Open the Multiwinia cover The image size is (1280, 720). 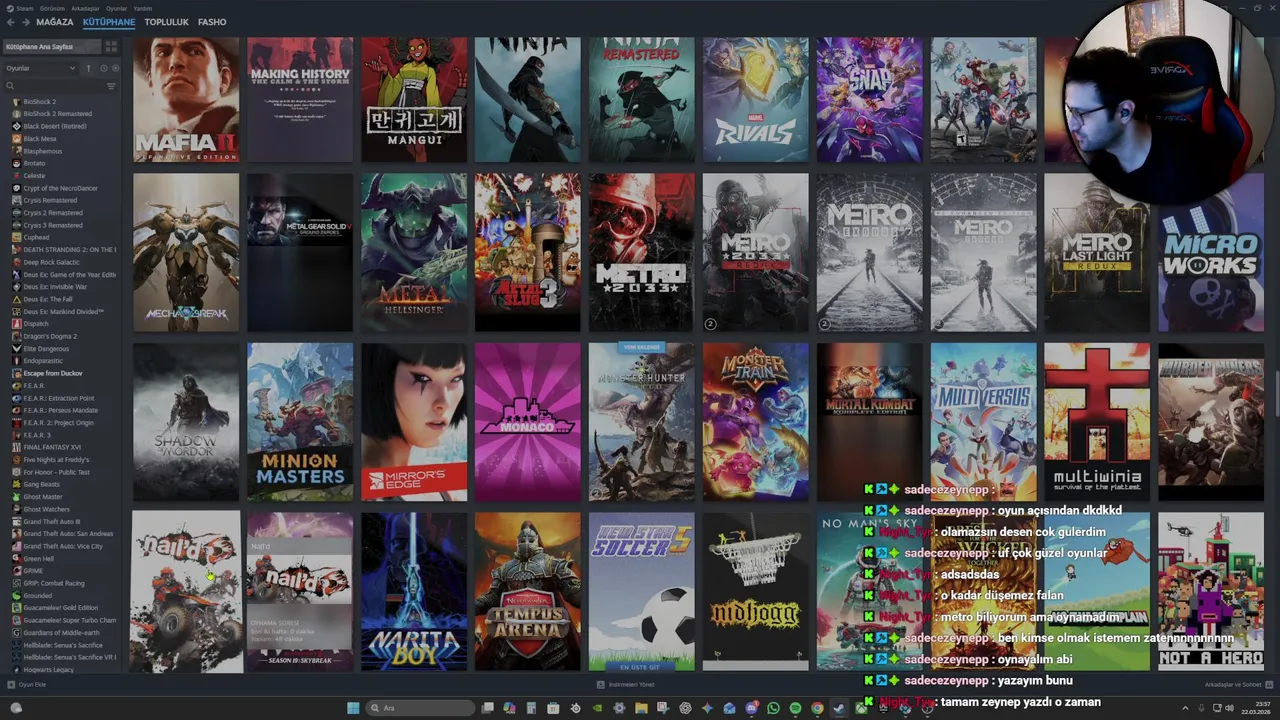(x=1097, y=422)
